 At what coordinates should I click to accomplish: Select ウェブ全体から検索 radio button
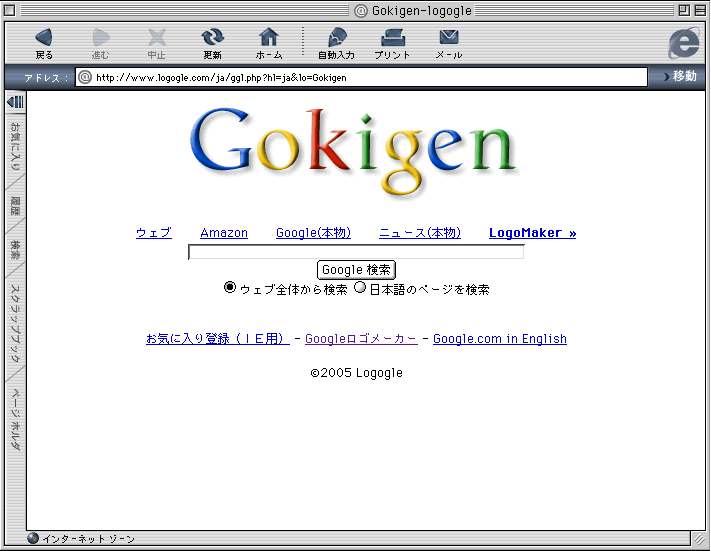coord(230,287)
